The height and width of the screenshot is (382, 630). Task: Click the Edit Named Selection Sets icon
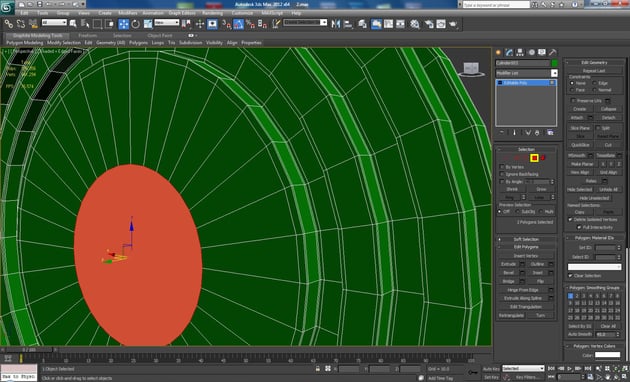(276, 24)
